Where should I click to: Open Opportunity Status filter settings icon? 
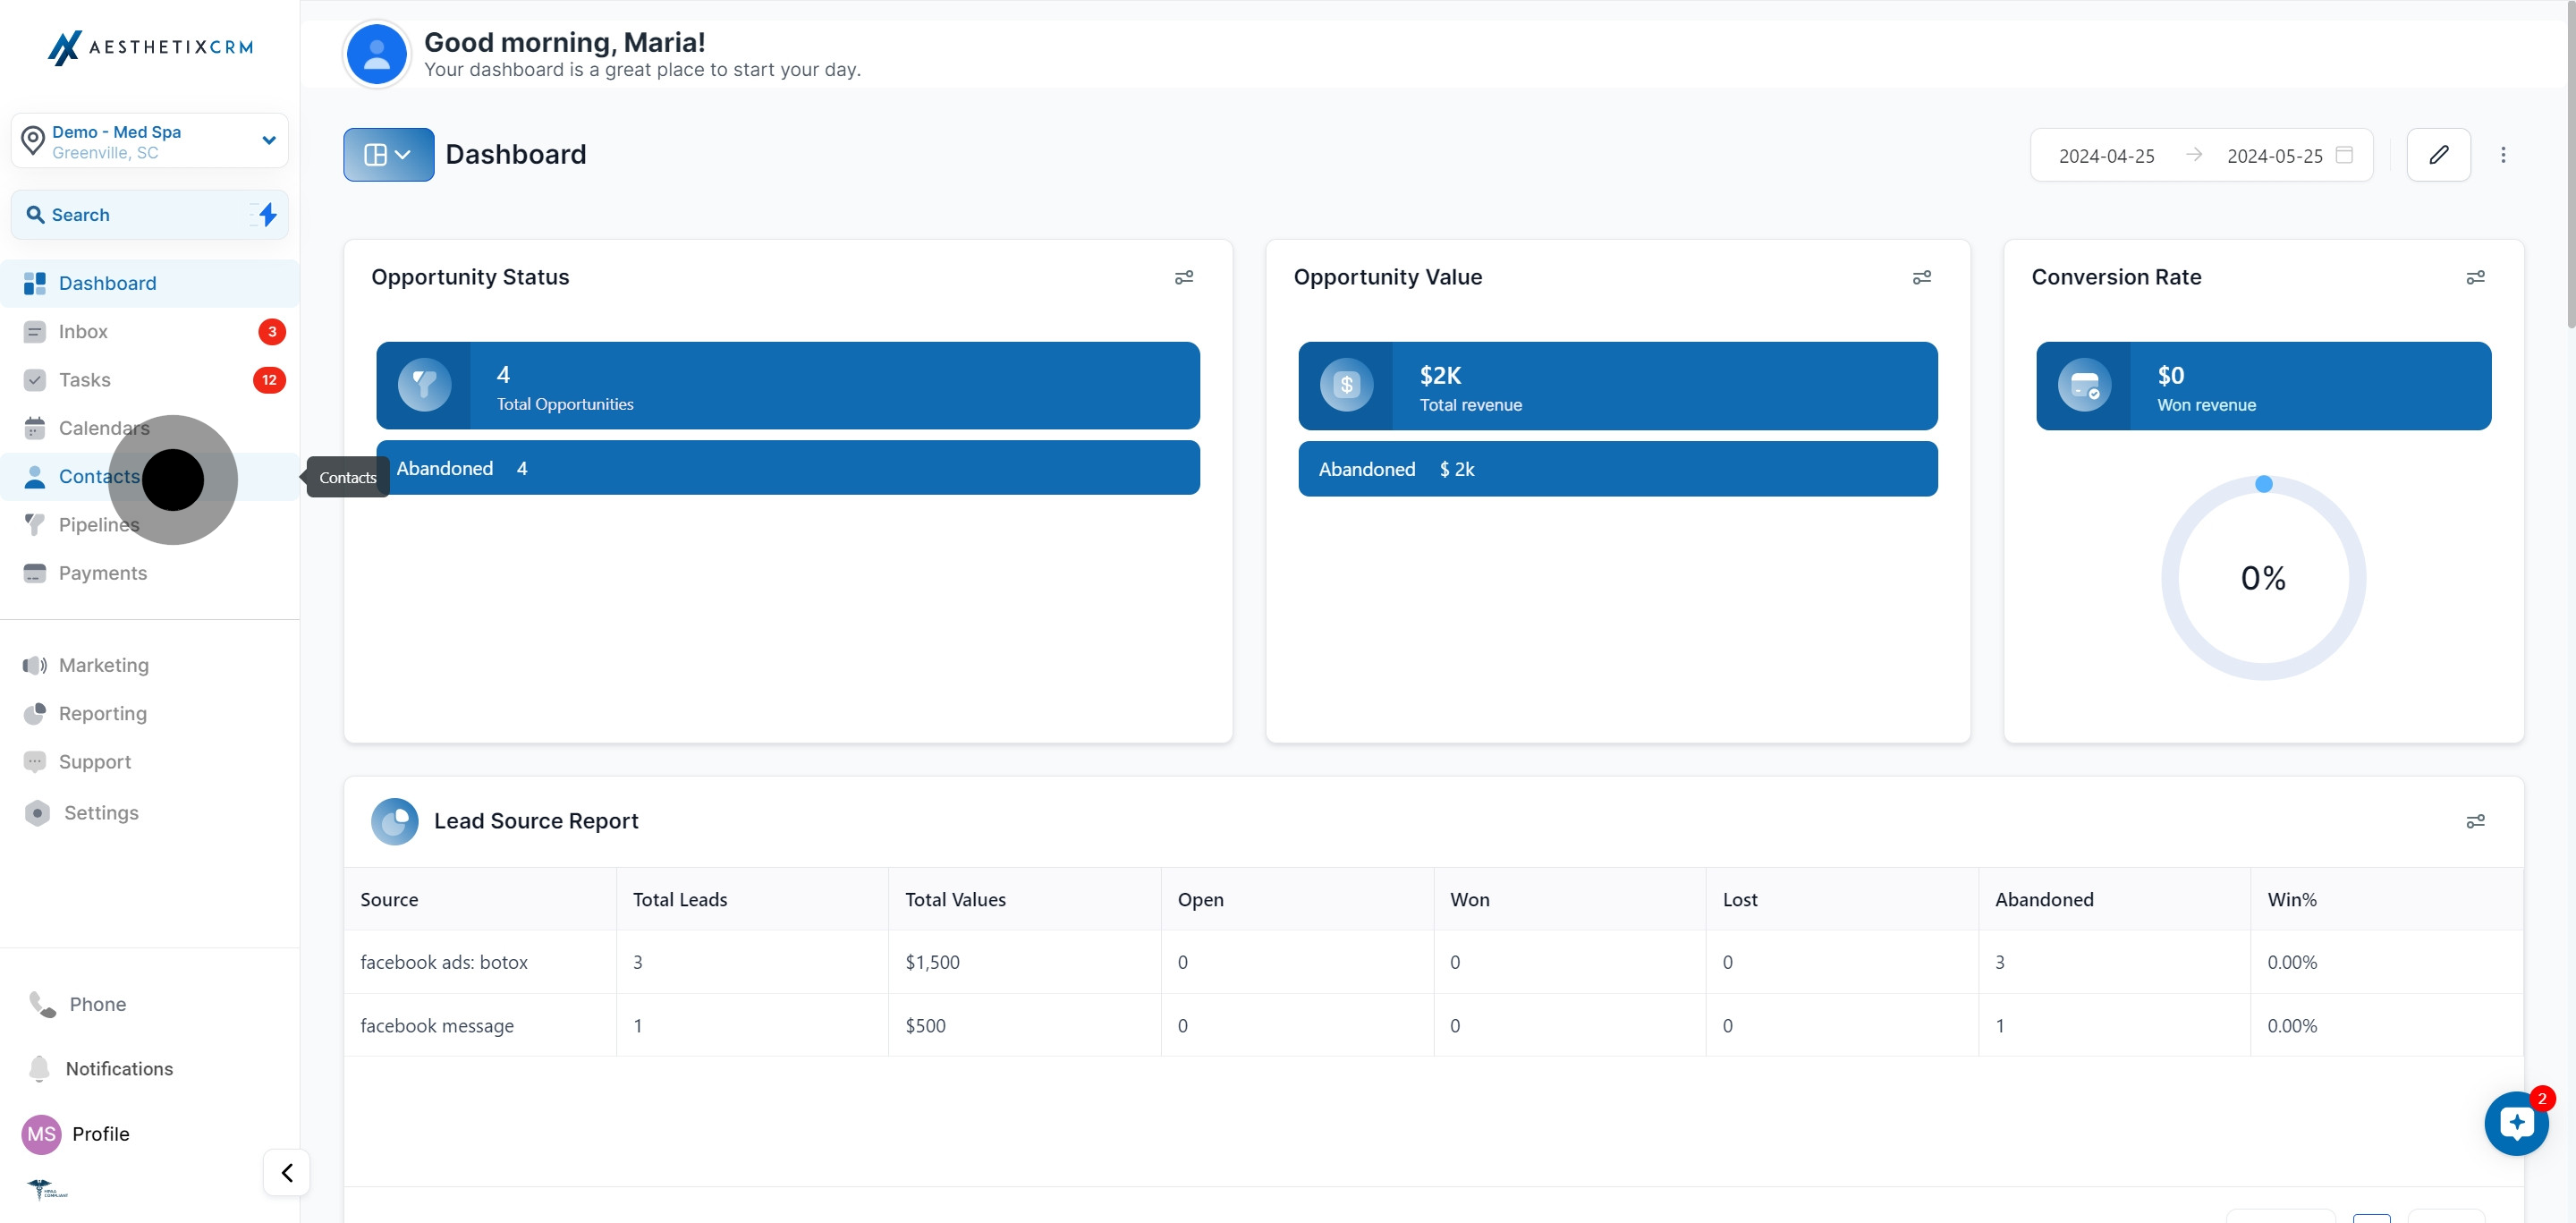point(1183,277)
